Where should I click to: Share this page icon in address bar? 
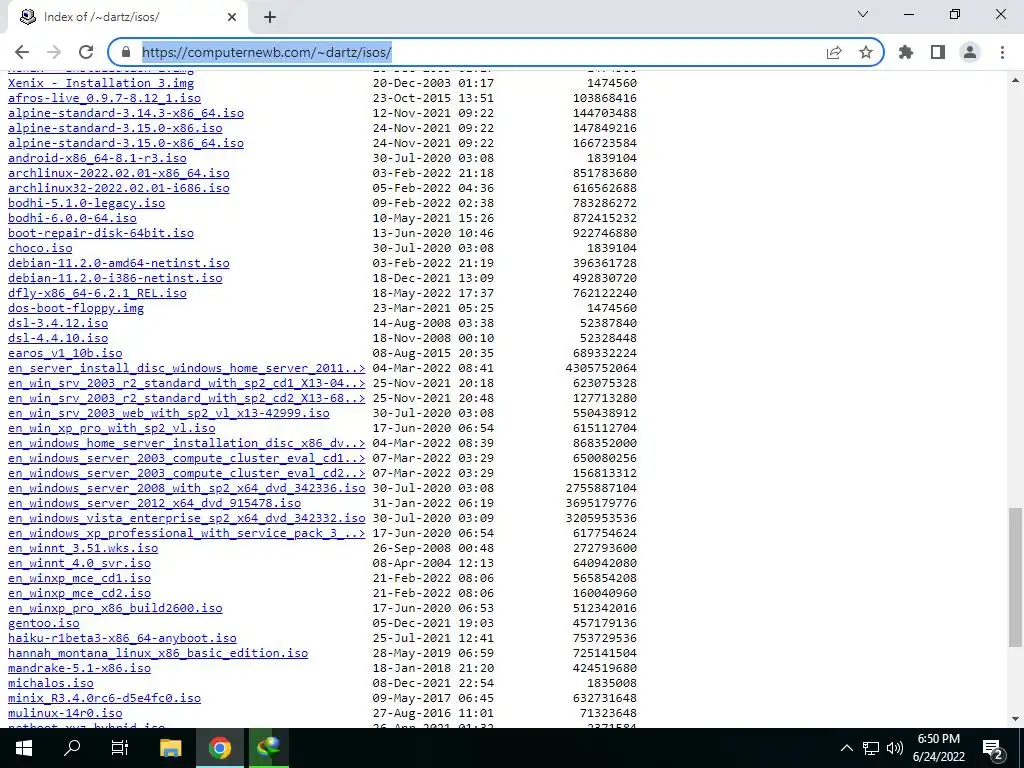tap(834, 52)
